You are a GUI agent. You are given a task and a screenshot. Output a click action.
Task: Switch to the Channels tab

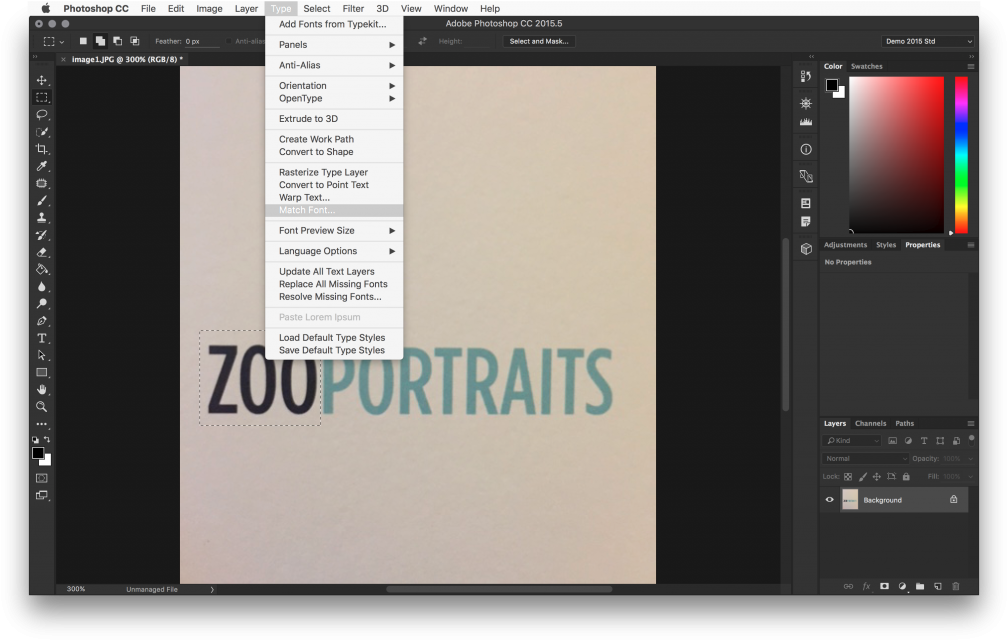click(870, 423)
